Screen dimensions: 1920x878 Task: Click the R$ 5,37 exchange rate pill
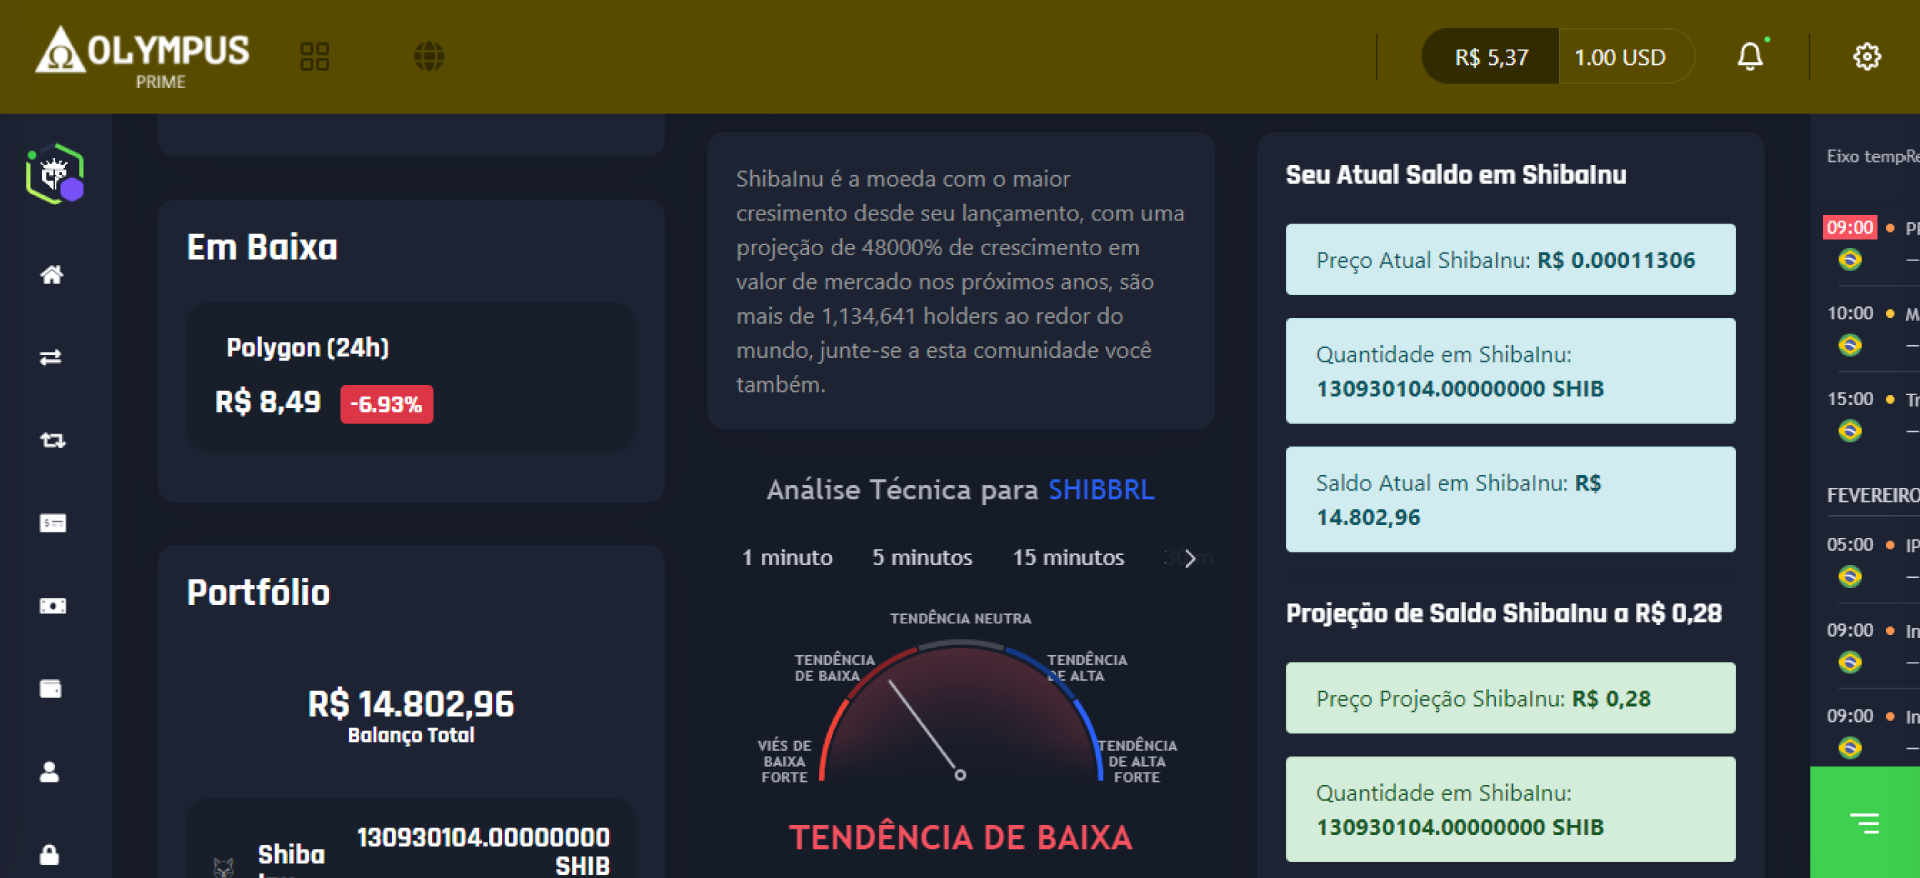tap(1490, 57)
